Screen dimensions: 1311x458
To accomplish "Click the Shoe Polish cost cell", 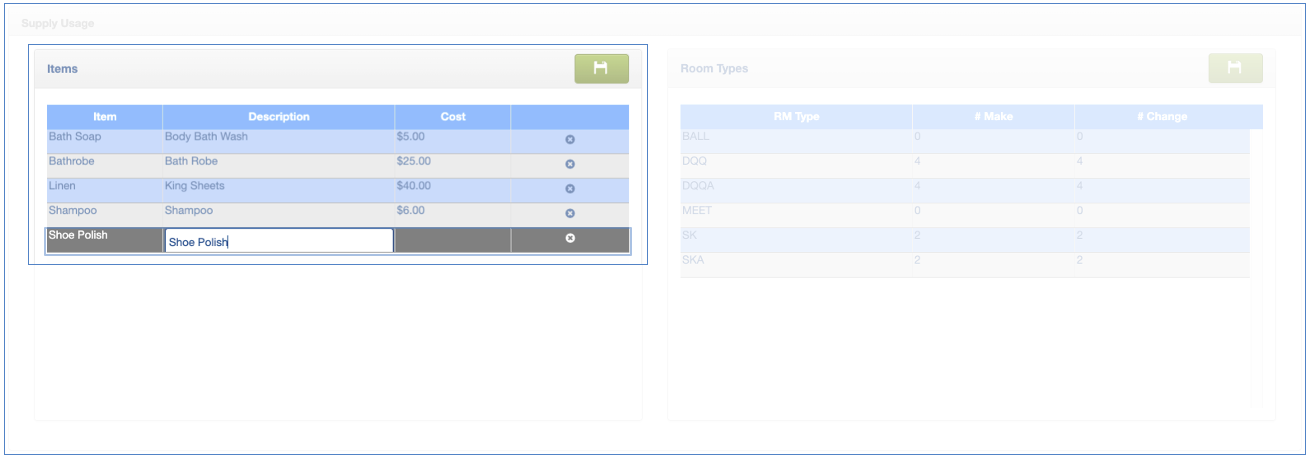I will click(452, 240).
